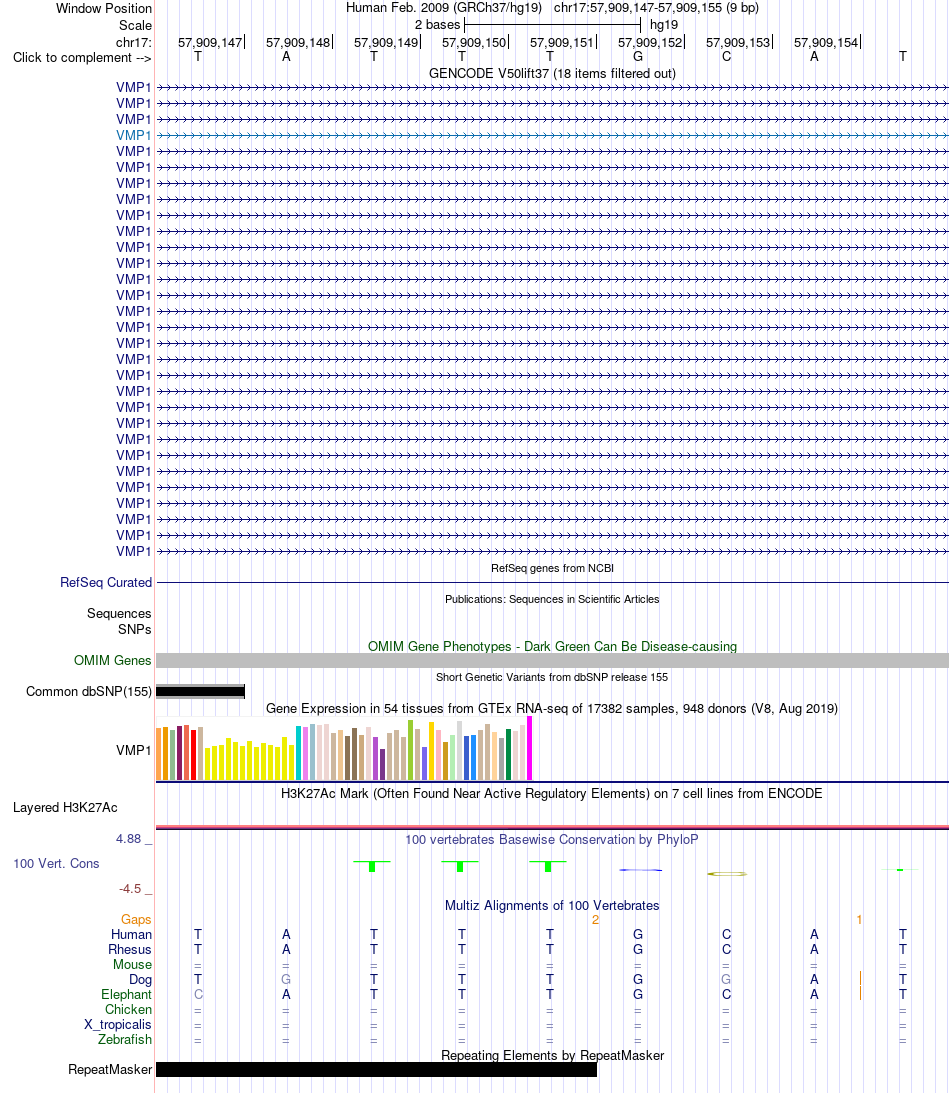The image size is (950, 1093).
Task: Click the Window Position label
Action: (x=104, y=8)
